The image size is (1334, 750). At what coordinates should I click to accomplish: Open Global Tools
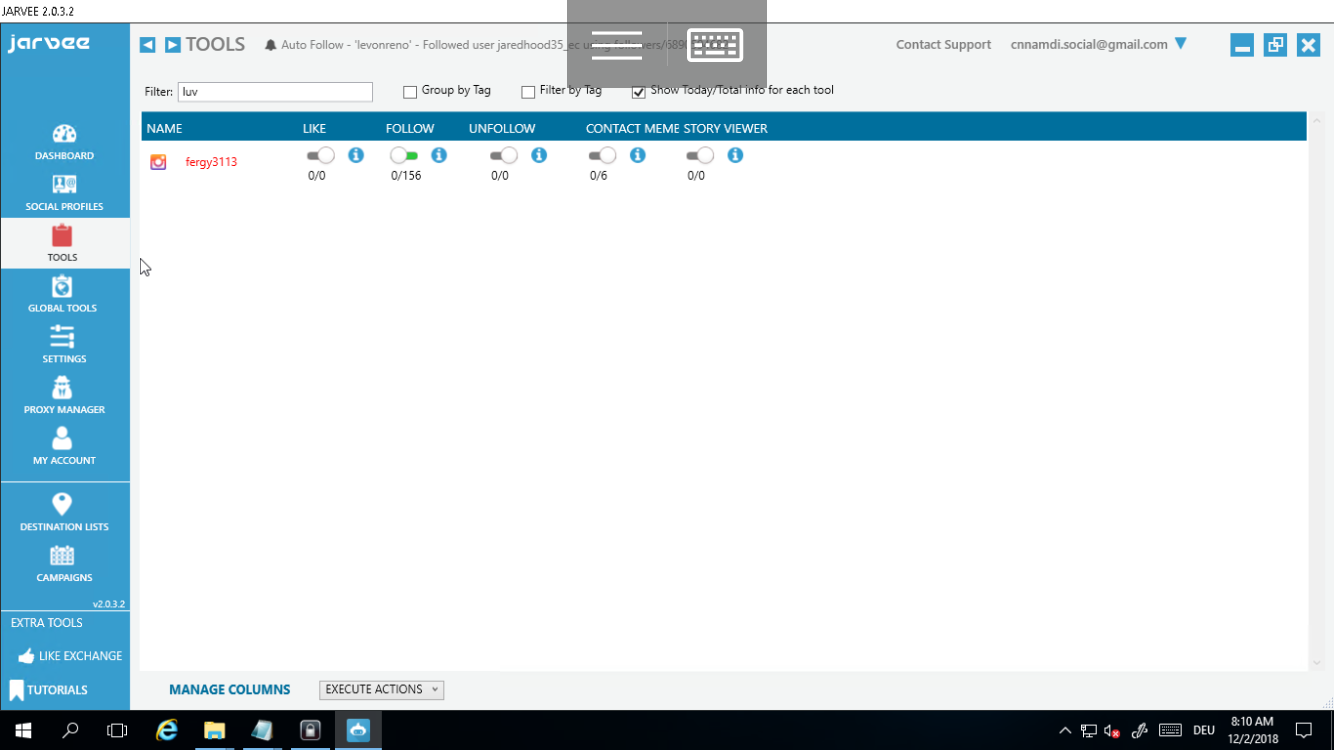64,295
